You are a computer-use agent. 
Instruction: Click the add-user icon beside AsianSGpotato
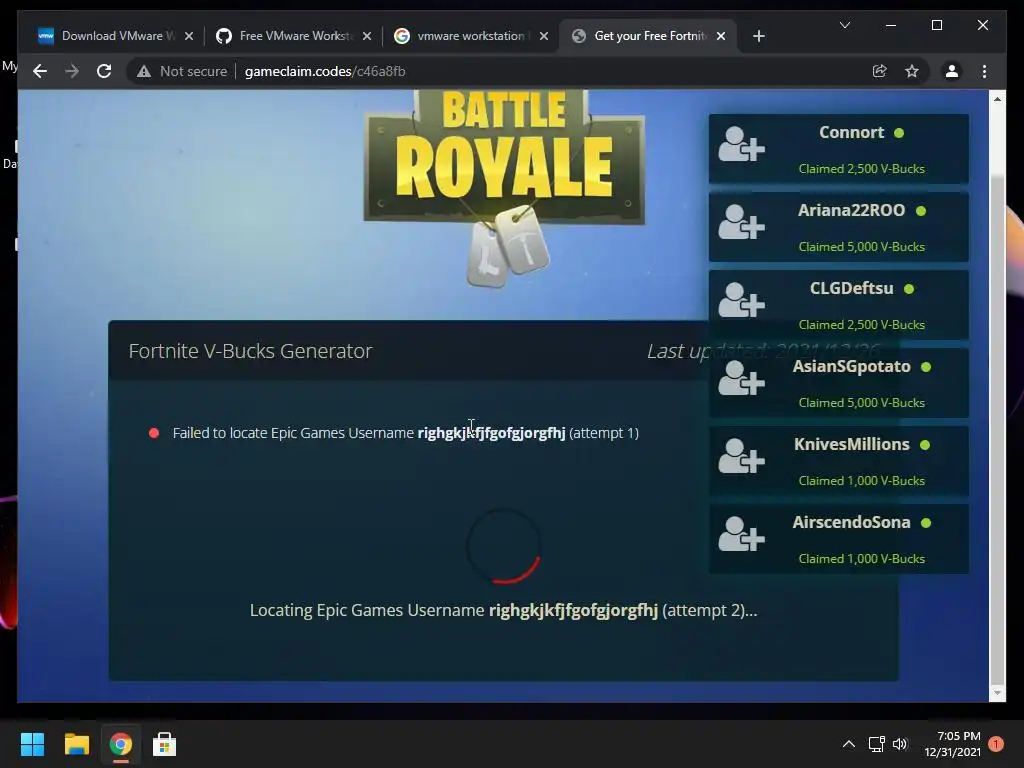(x=741, y=378)
